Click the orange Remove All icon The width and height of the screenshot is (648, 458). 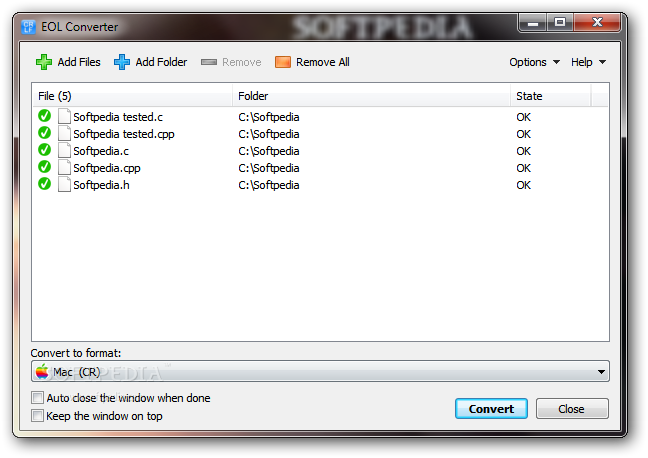283,62
